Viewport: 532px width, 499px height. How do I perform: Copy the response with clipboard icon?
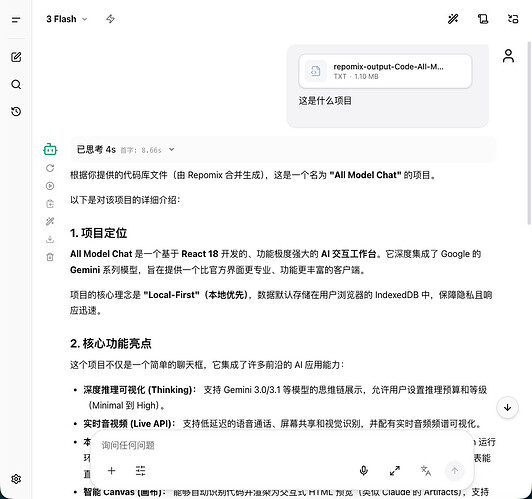[50, 204]
